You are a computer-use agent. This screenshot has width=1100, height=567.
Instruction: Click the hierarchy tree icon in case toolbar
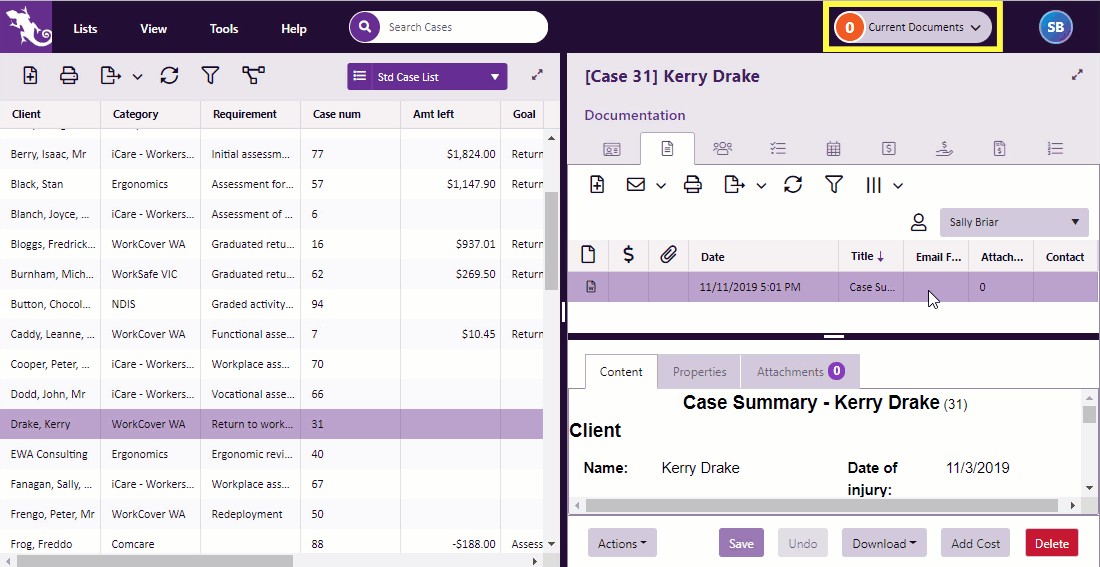point(253,76)
